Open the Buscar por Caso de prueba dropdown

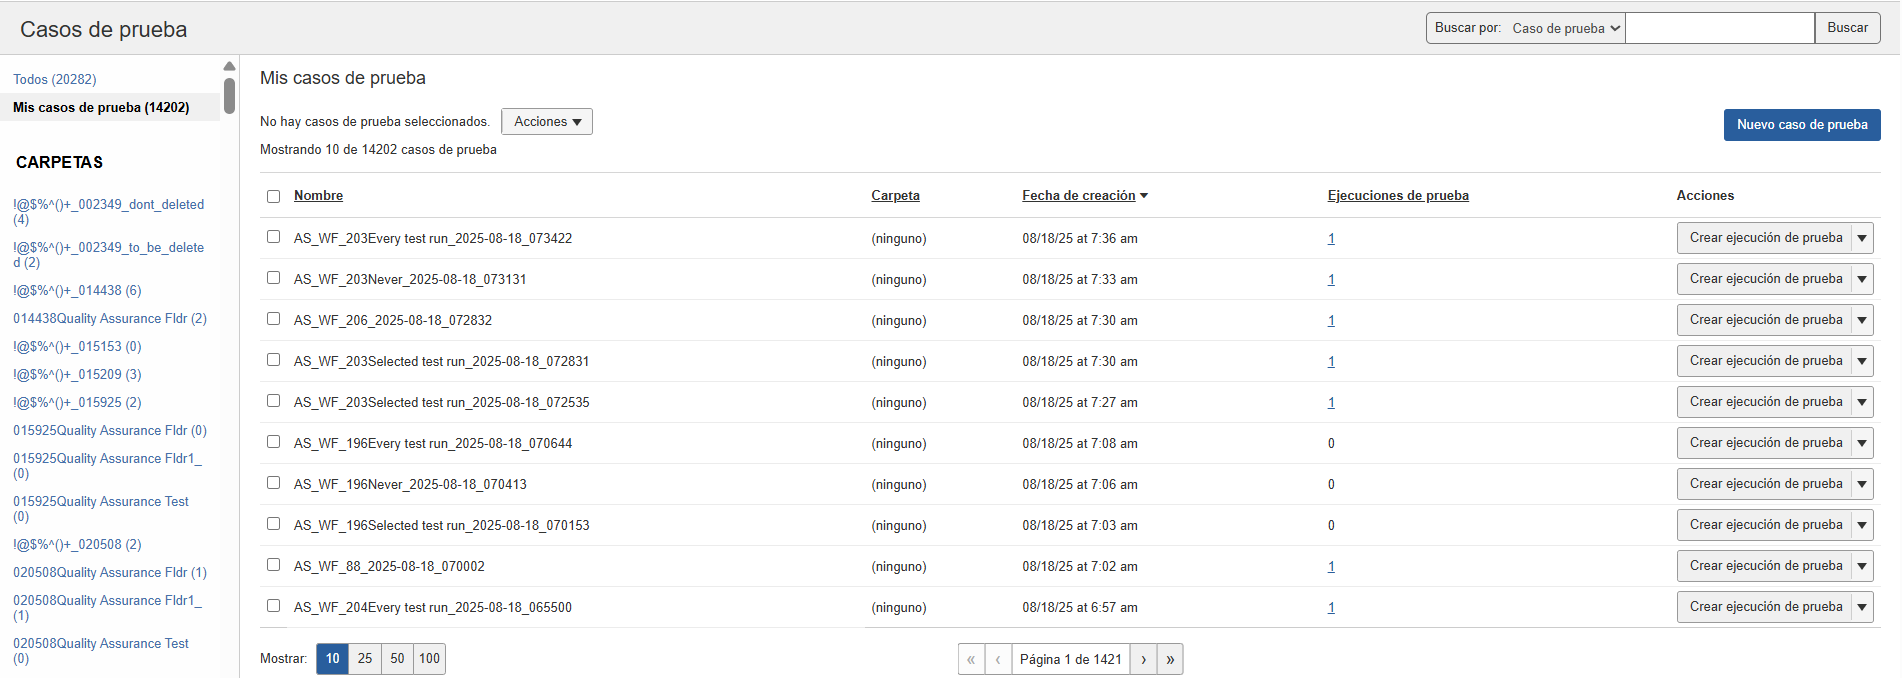tap(1565, 28)
